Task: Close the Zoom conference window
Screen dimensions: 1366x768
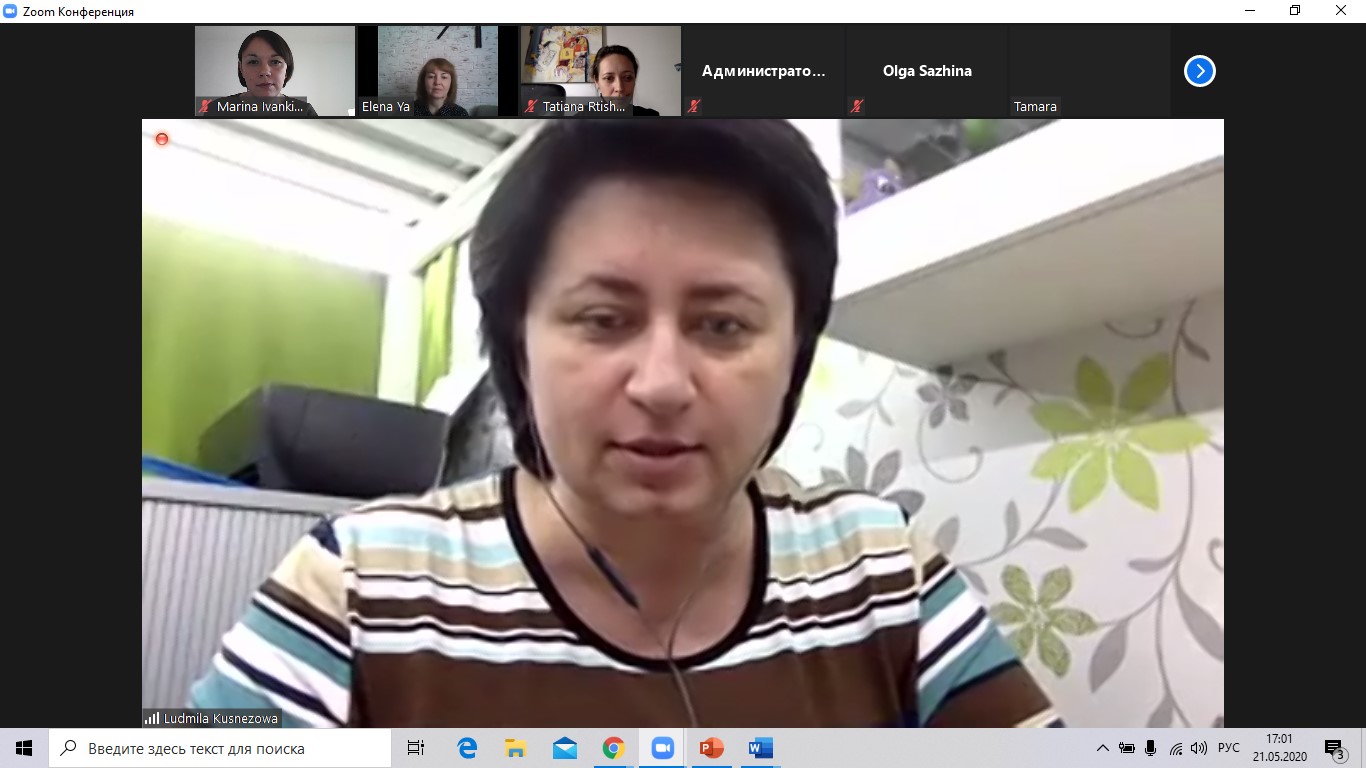Action: (1342, 11)
